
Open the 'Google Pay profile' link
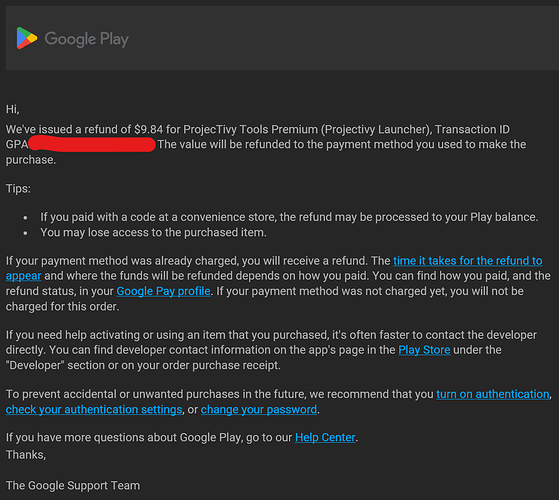tap(163, 291)
